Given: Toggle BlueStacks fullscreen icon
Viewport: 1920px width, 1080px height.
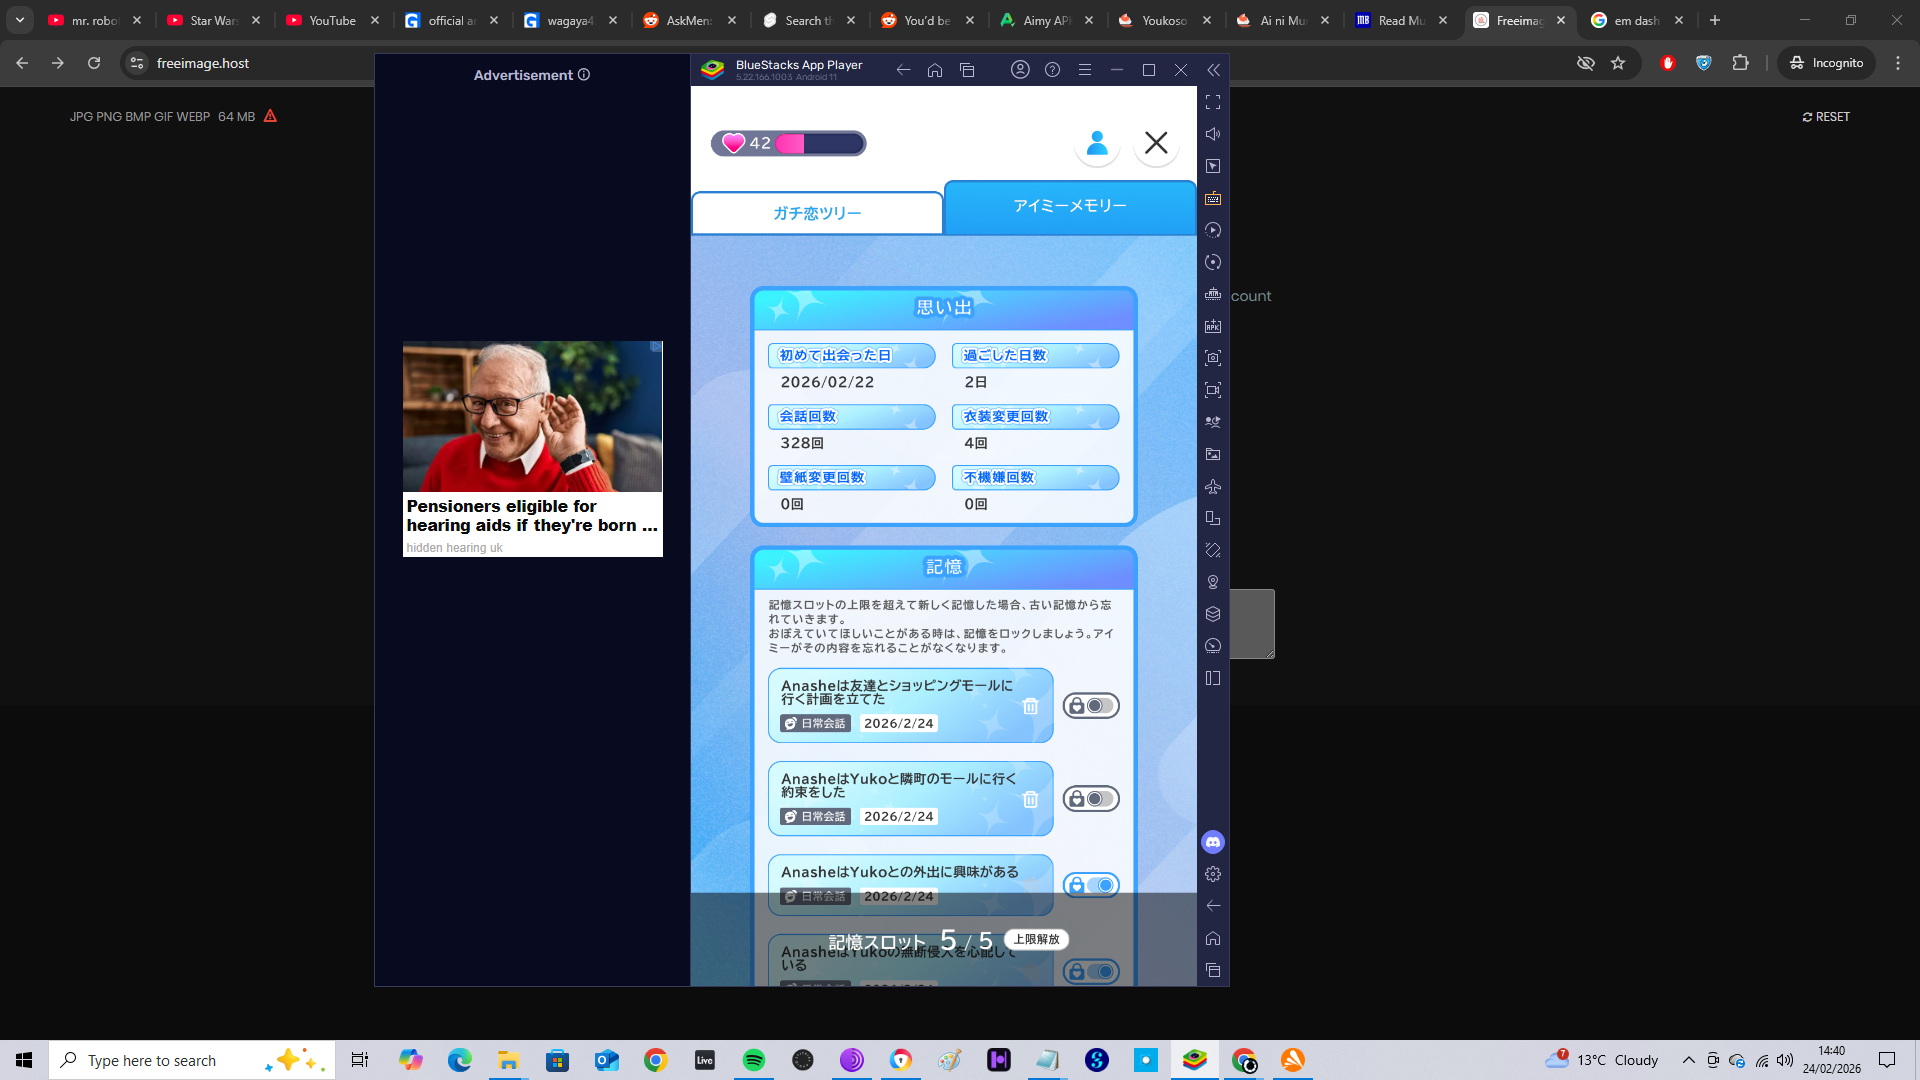Looking at the screenshot, I should 1213,102.
